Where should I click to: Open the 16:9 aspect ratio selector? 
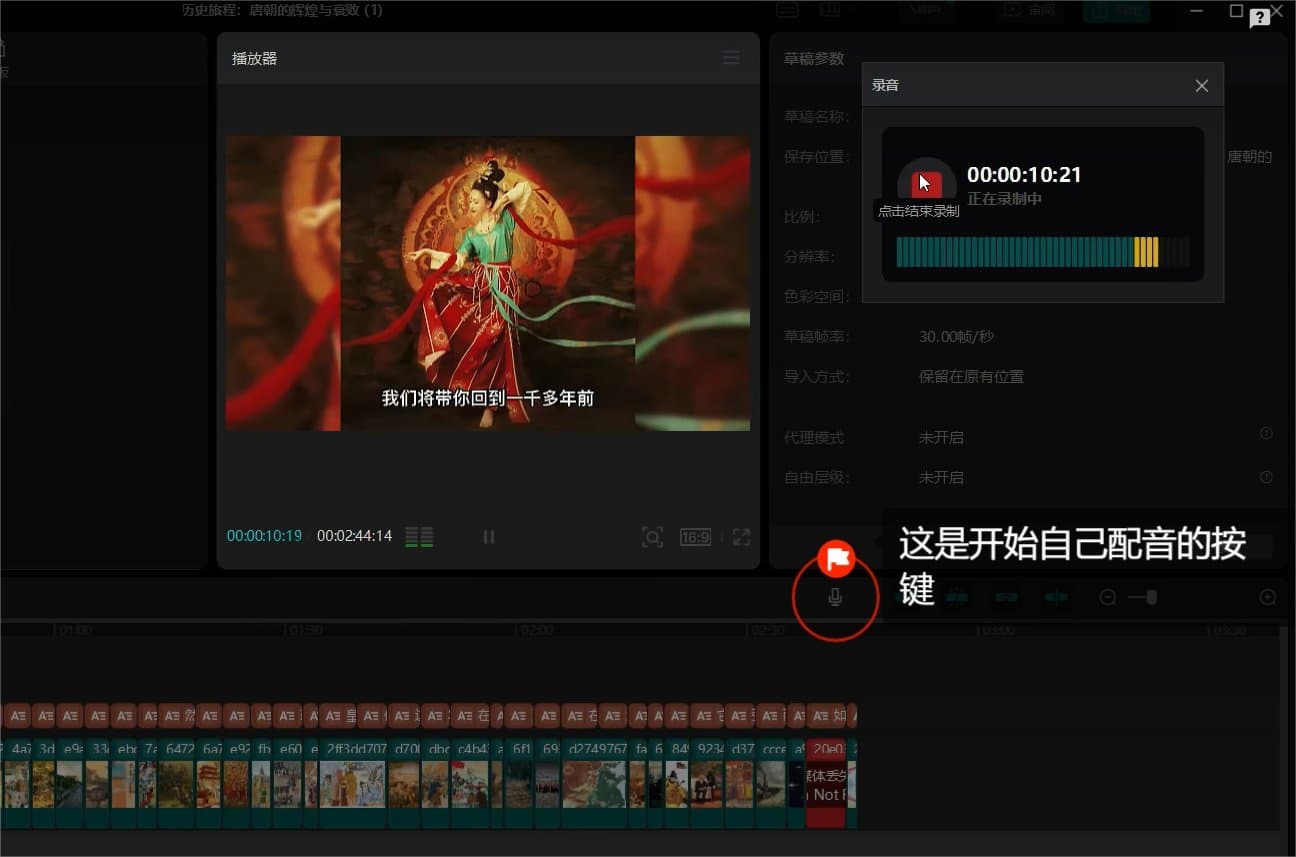695,537
